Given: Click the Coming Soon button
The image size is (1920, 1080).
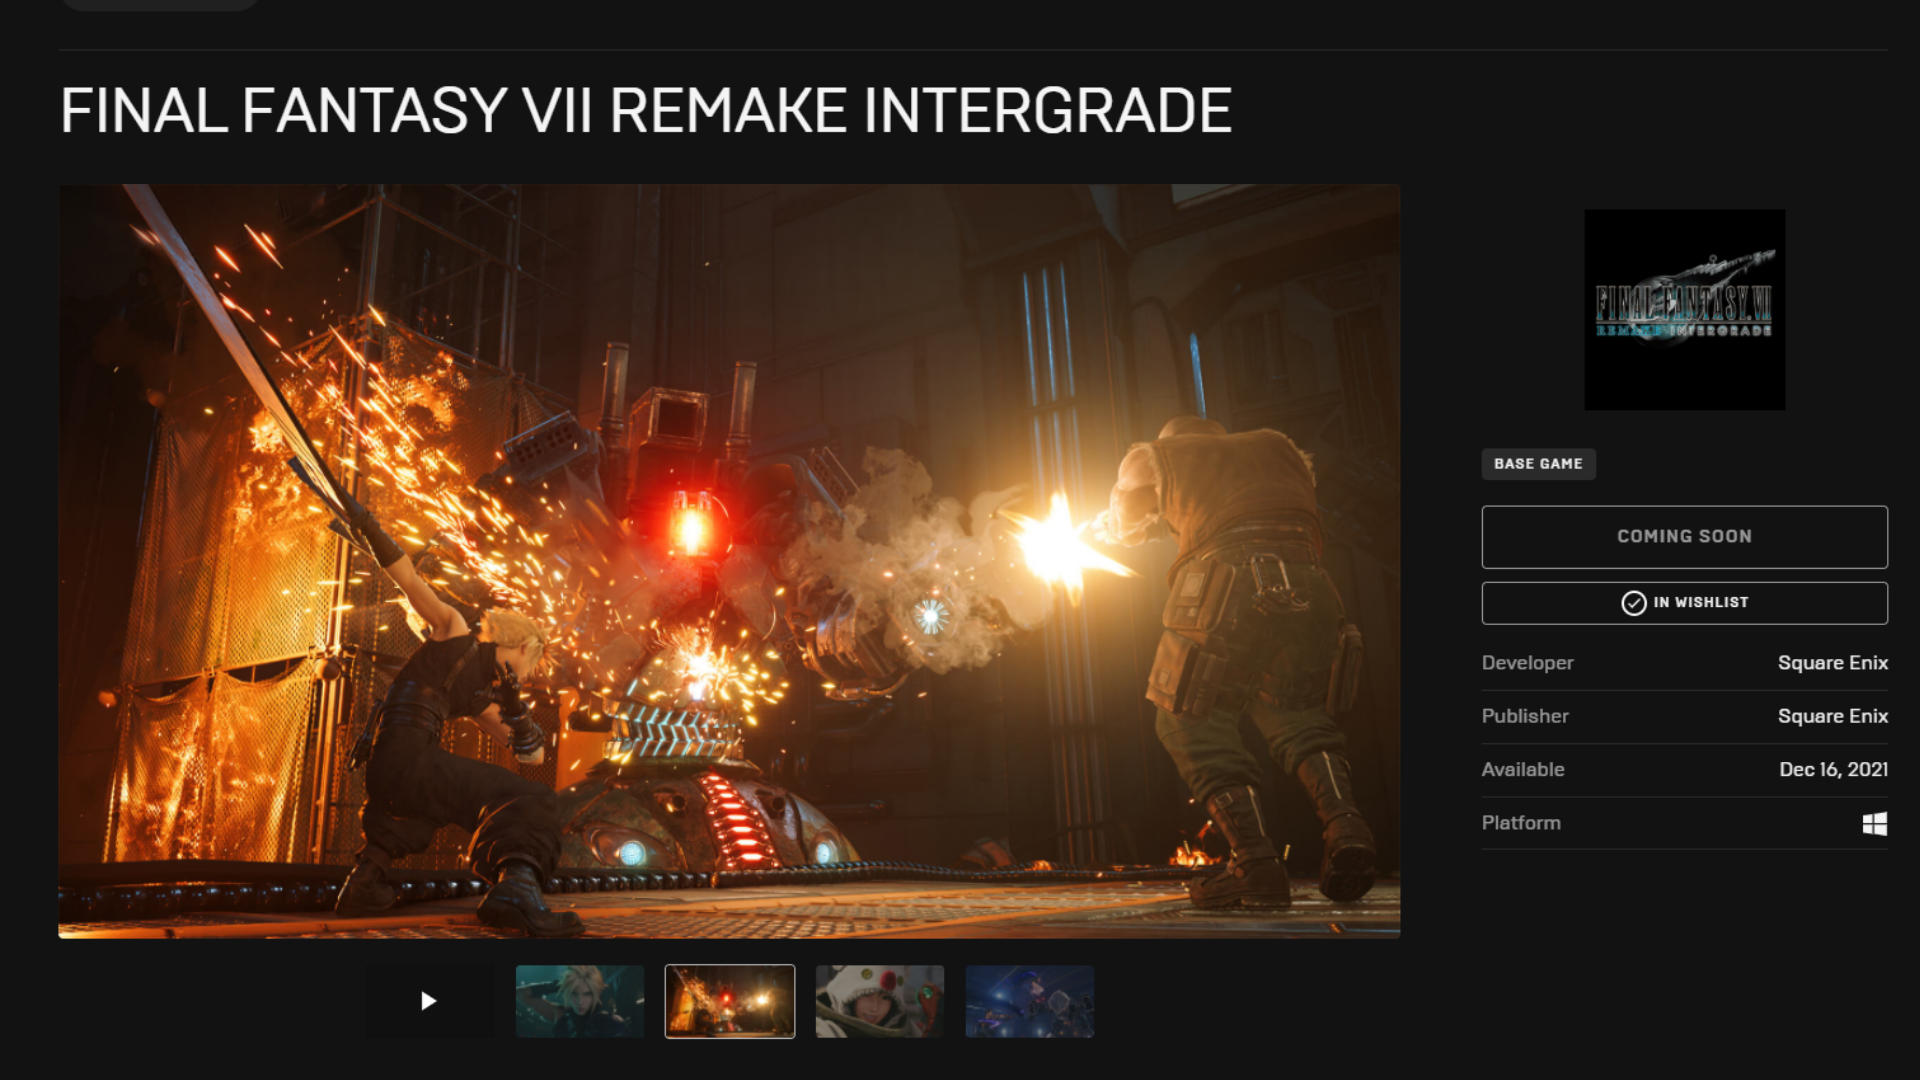Looking at the screenshot, I should click(x=1685, y=537).
